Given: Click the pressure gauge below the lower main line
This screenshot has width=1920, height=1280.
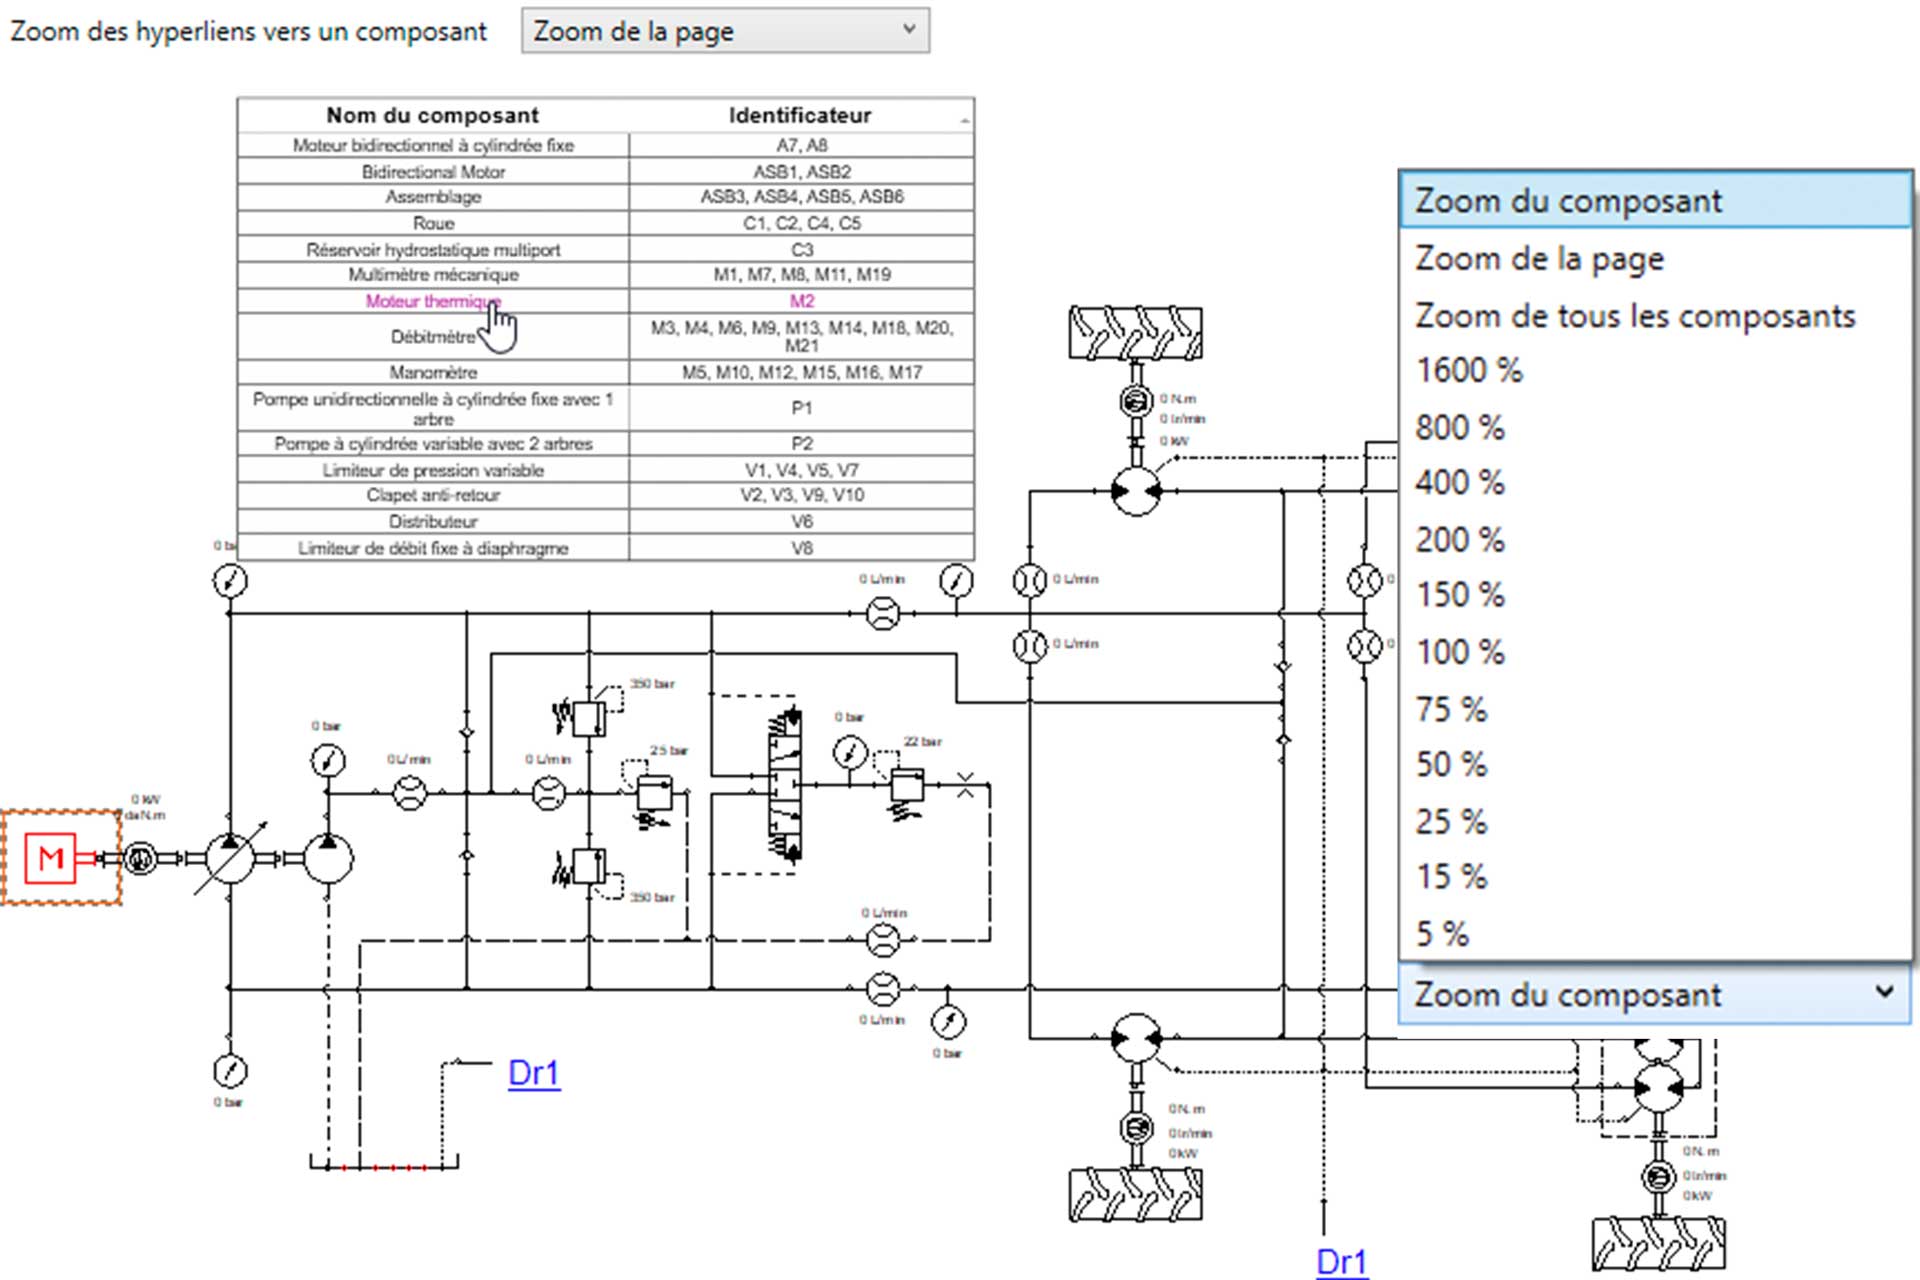Looking at the screenshot, I should click(948, 1022).
